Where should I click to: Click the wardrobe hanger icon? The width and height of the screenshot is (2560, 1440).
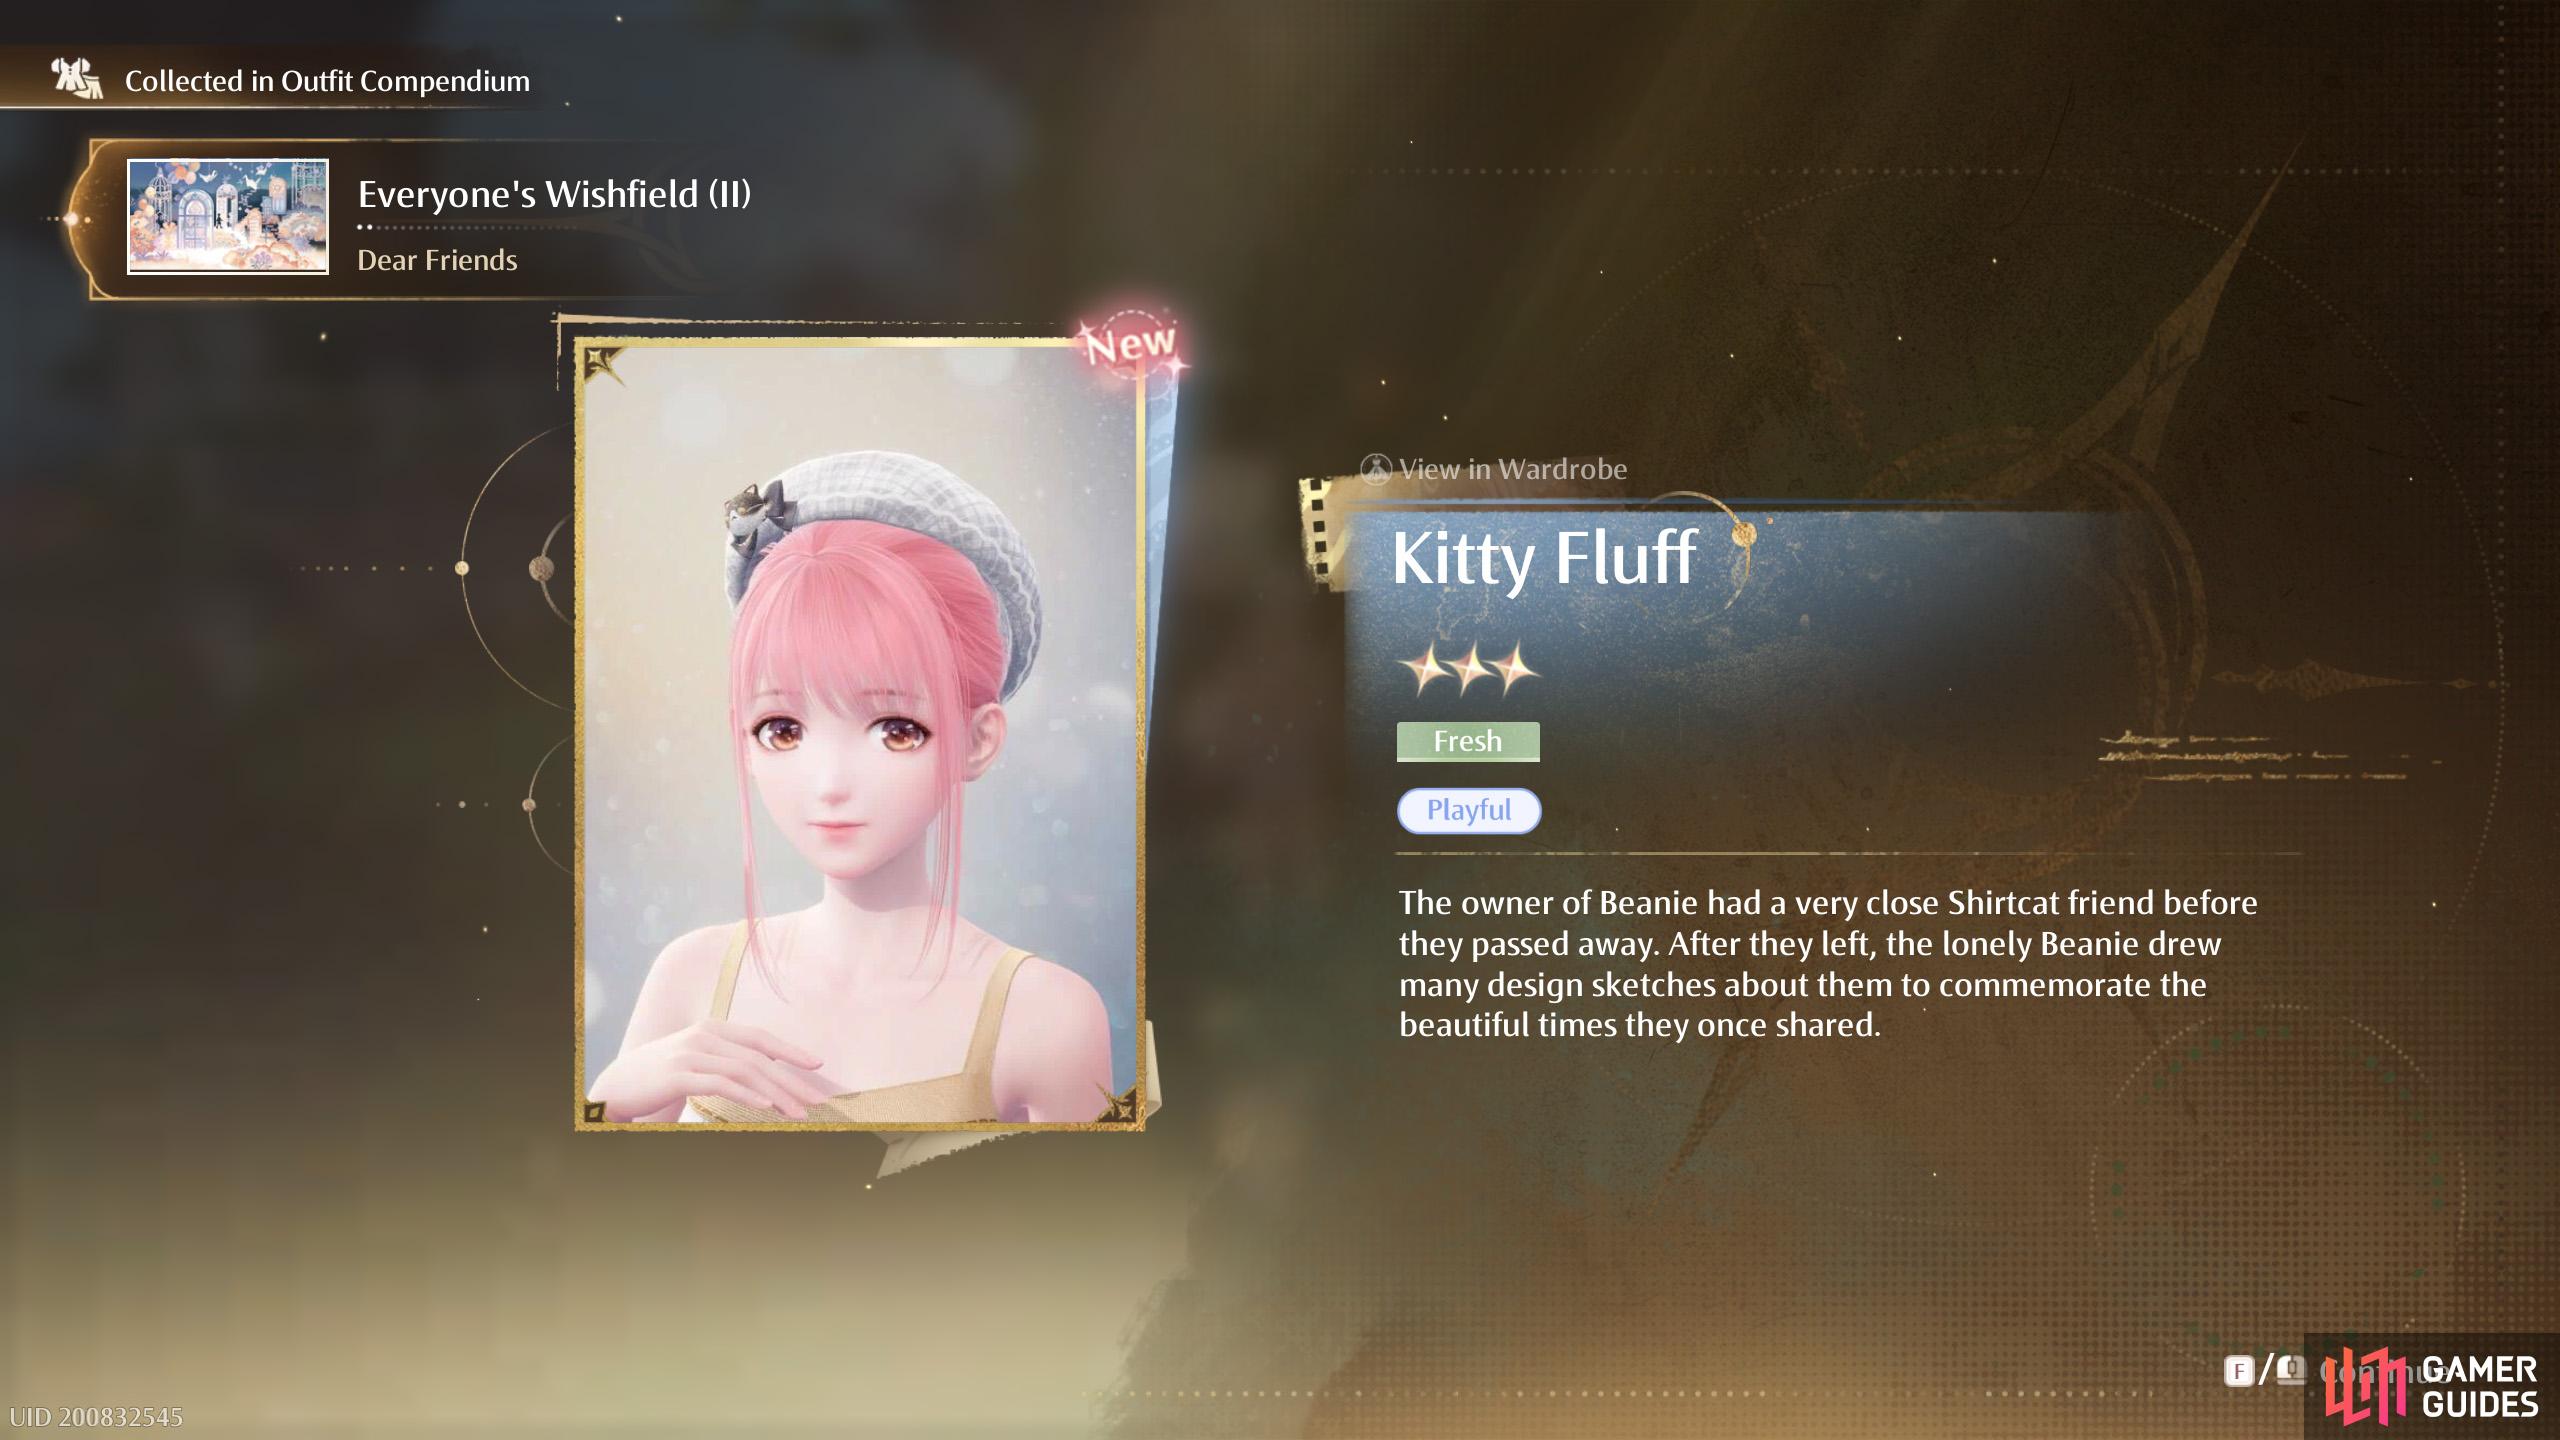1376,469
